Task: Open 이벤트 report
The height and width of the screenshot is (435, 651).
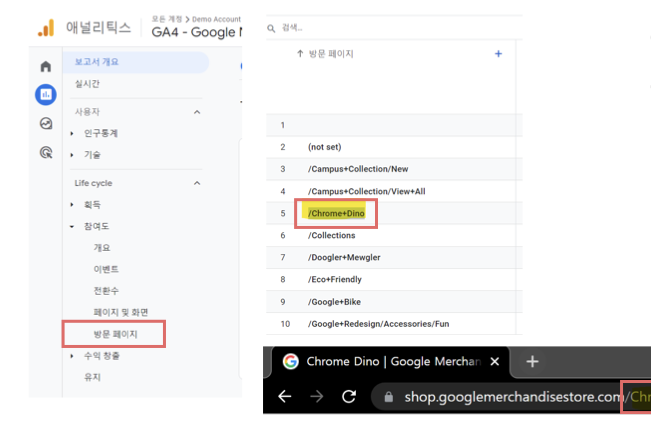Action: pyautogui.click(x=106, y=269)
